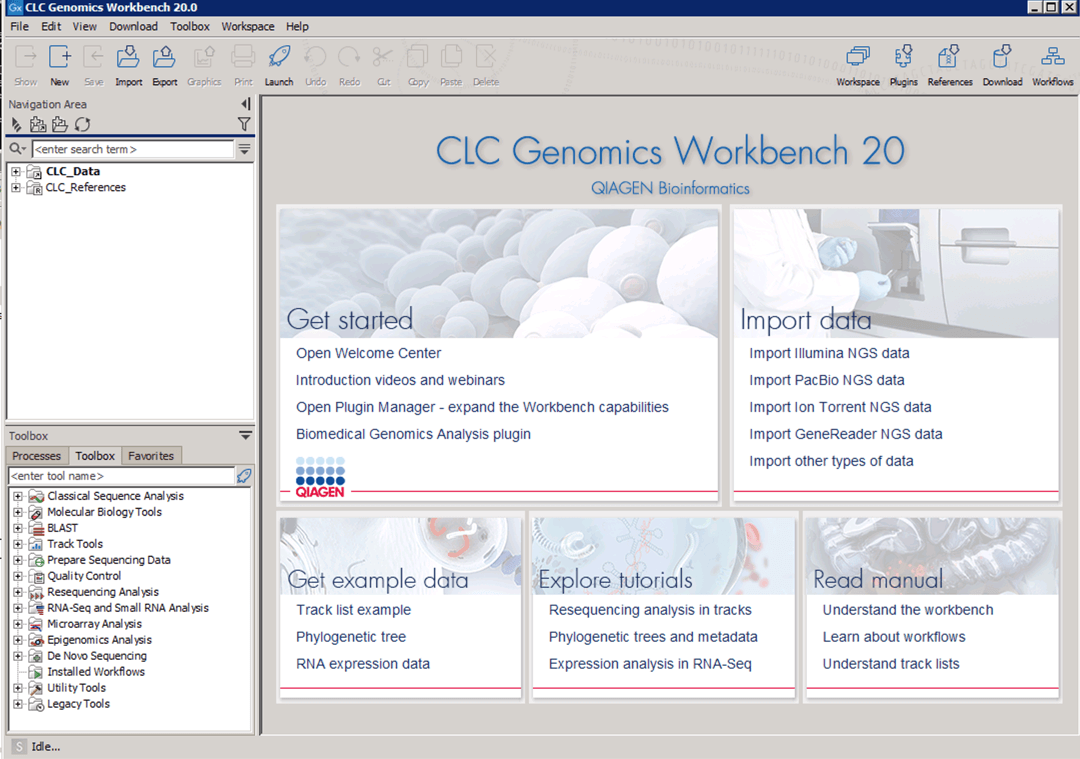Image resolution: width=1080 pixels, height=759 pixels.
Task: Expand the BLAST toolbox category
Action: [x=17, y=527]
